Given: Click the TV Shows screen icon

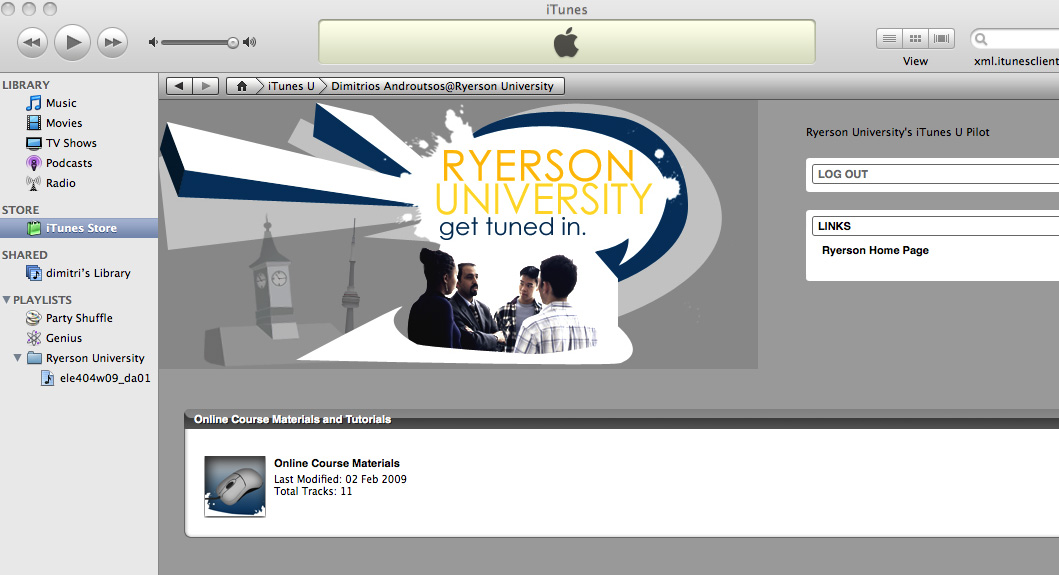Looking at the screenshot, I should point(33,143).
